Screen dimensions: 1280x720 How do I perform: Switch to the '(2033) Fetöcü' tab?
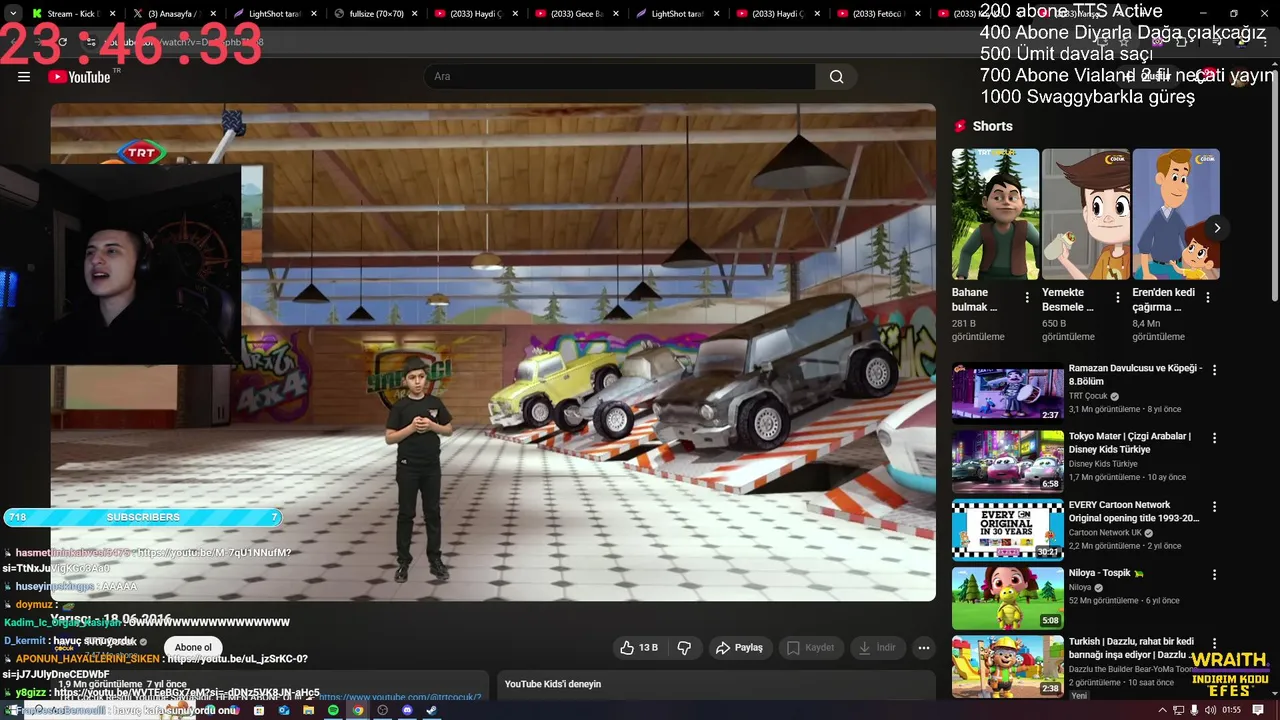[877, 14]
